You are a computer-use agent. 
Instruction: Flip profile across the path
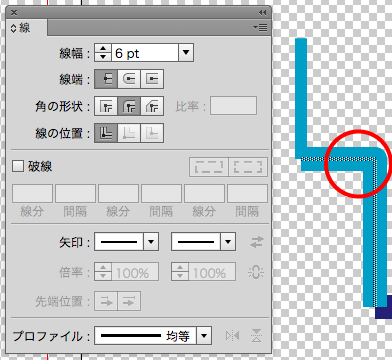[x=256, y=335]
